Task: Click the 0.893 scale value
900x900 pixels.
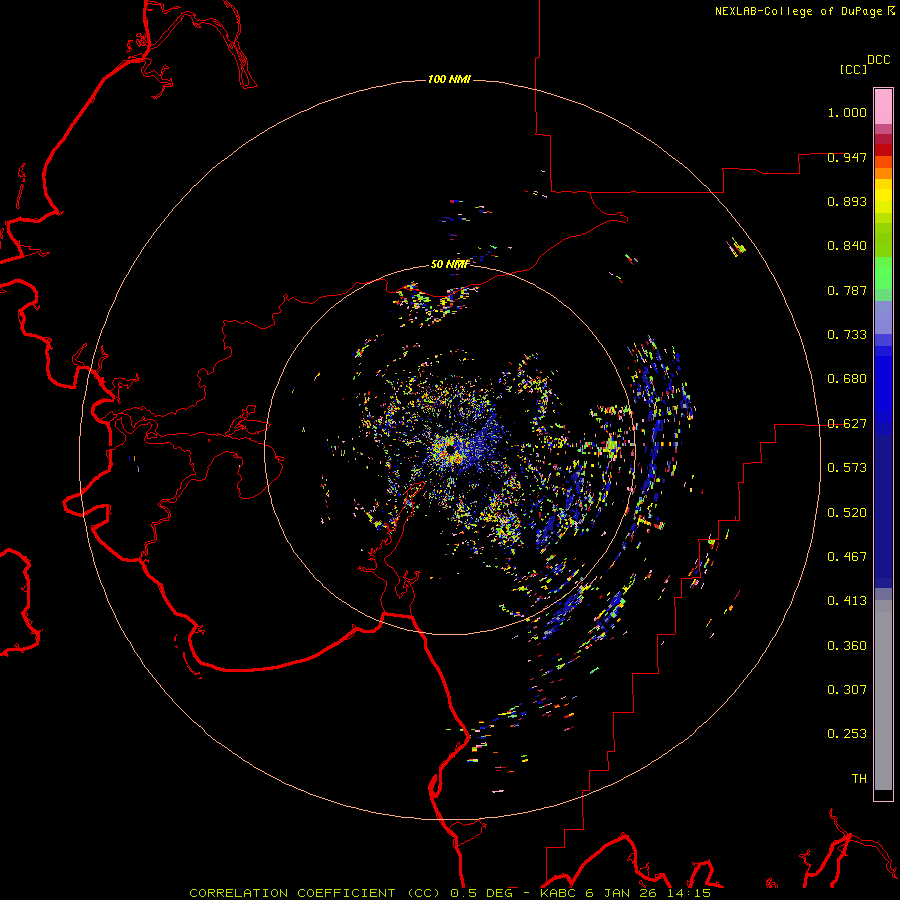Action: 847,201
